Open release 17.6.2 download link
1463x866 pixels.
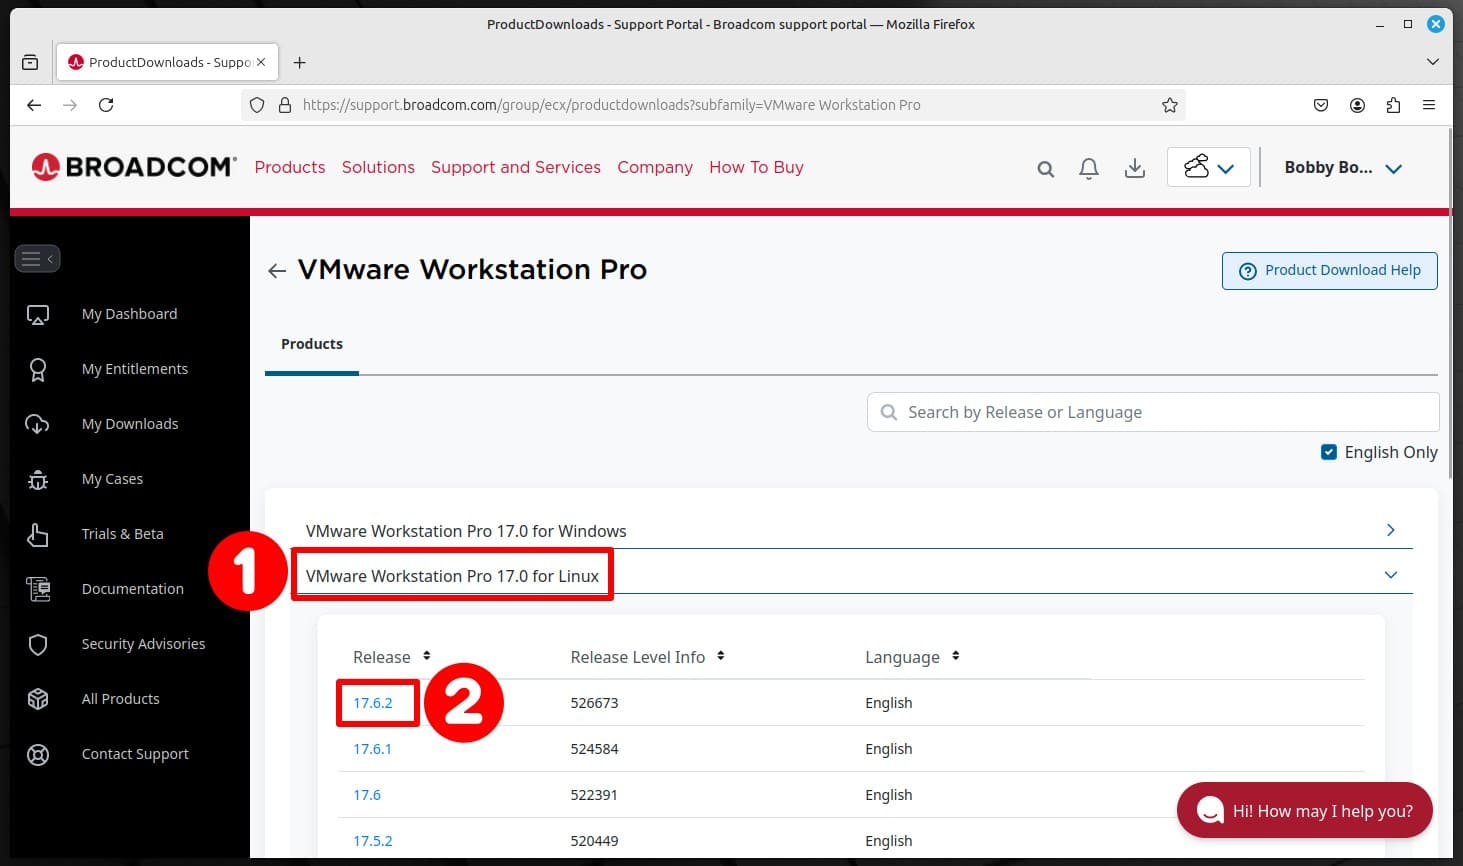pyautogui.click(x=372, y=702)
